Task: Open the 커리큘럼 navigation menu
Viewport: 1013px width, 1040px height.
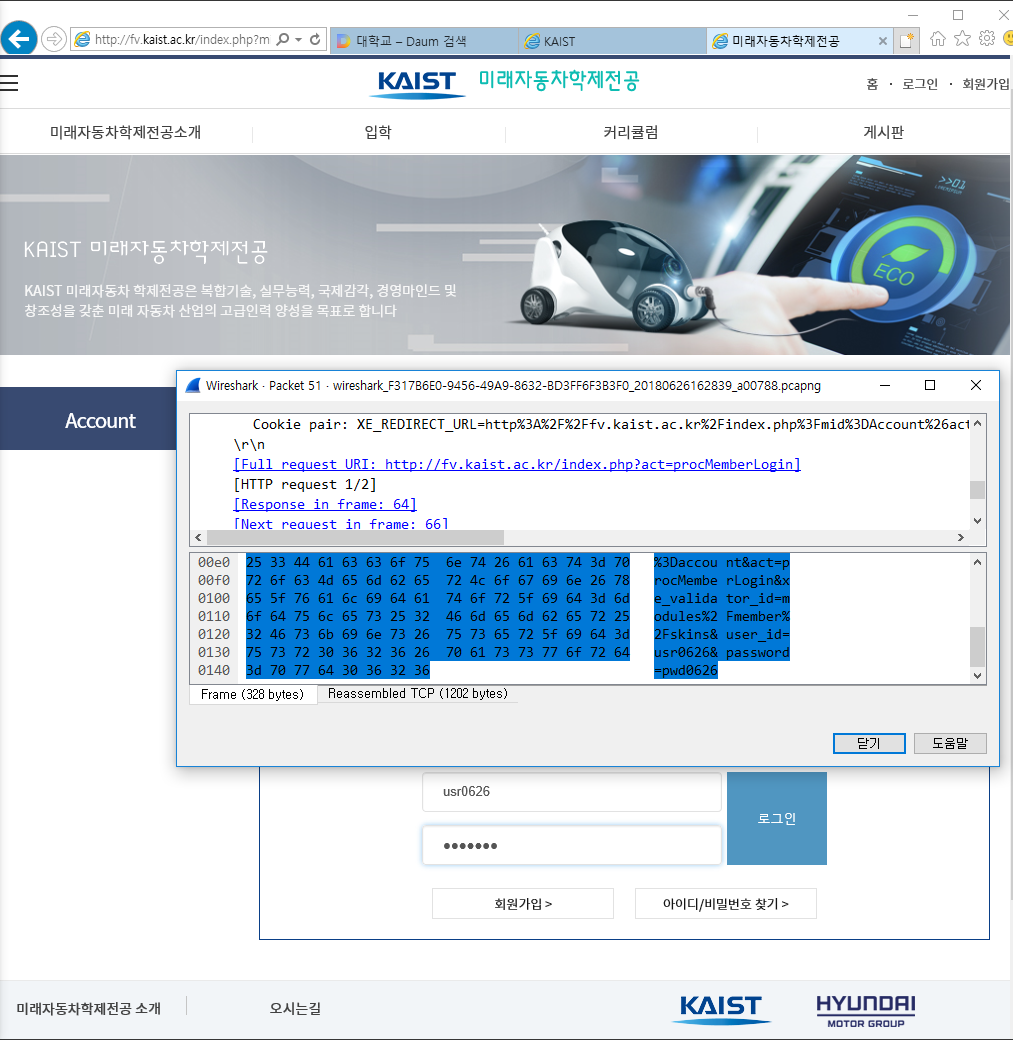Action: [630, 132]
